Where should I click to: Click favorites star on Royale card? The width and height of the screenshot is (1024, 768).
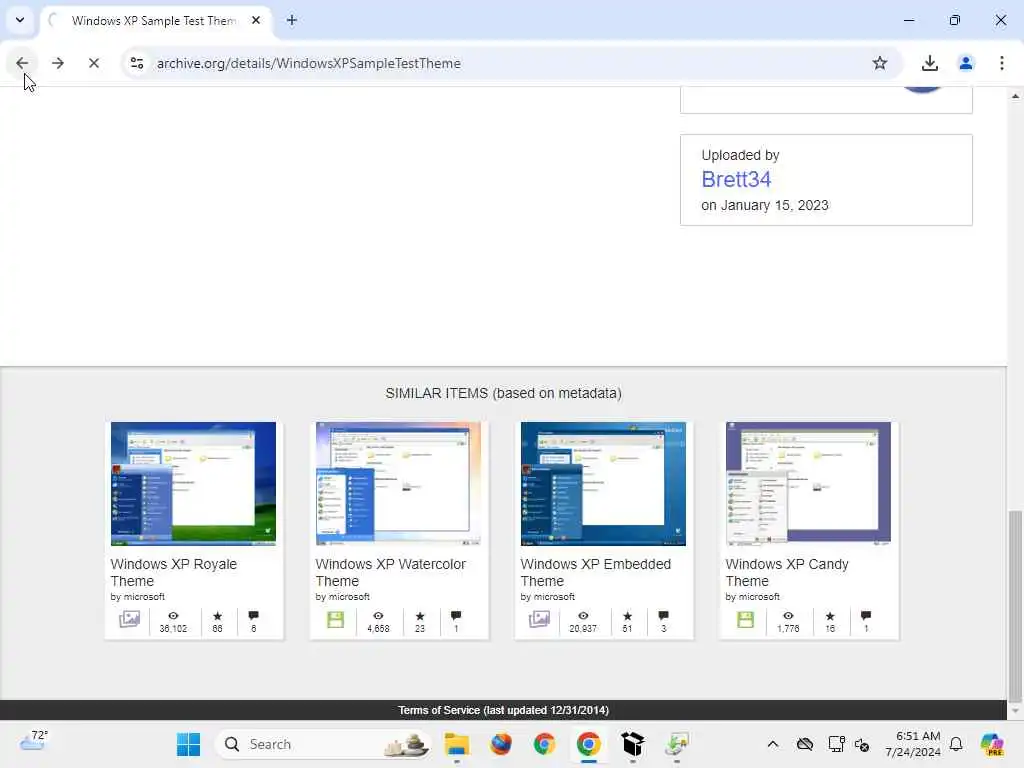[217, 616]
